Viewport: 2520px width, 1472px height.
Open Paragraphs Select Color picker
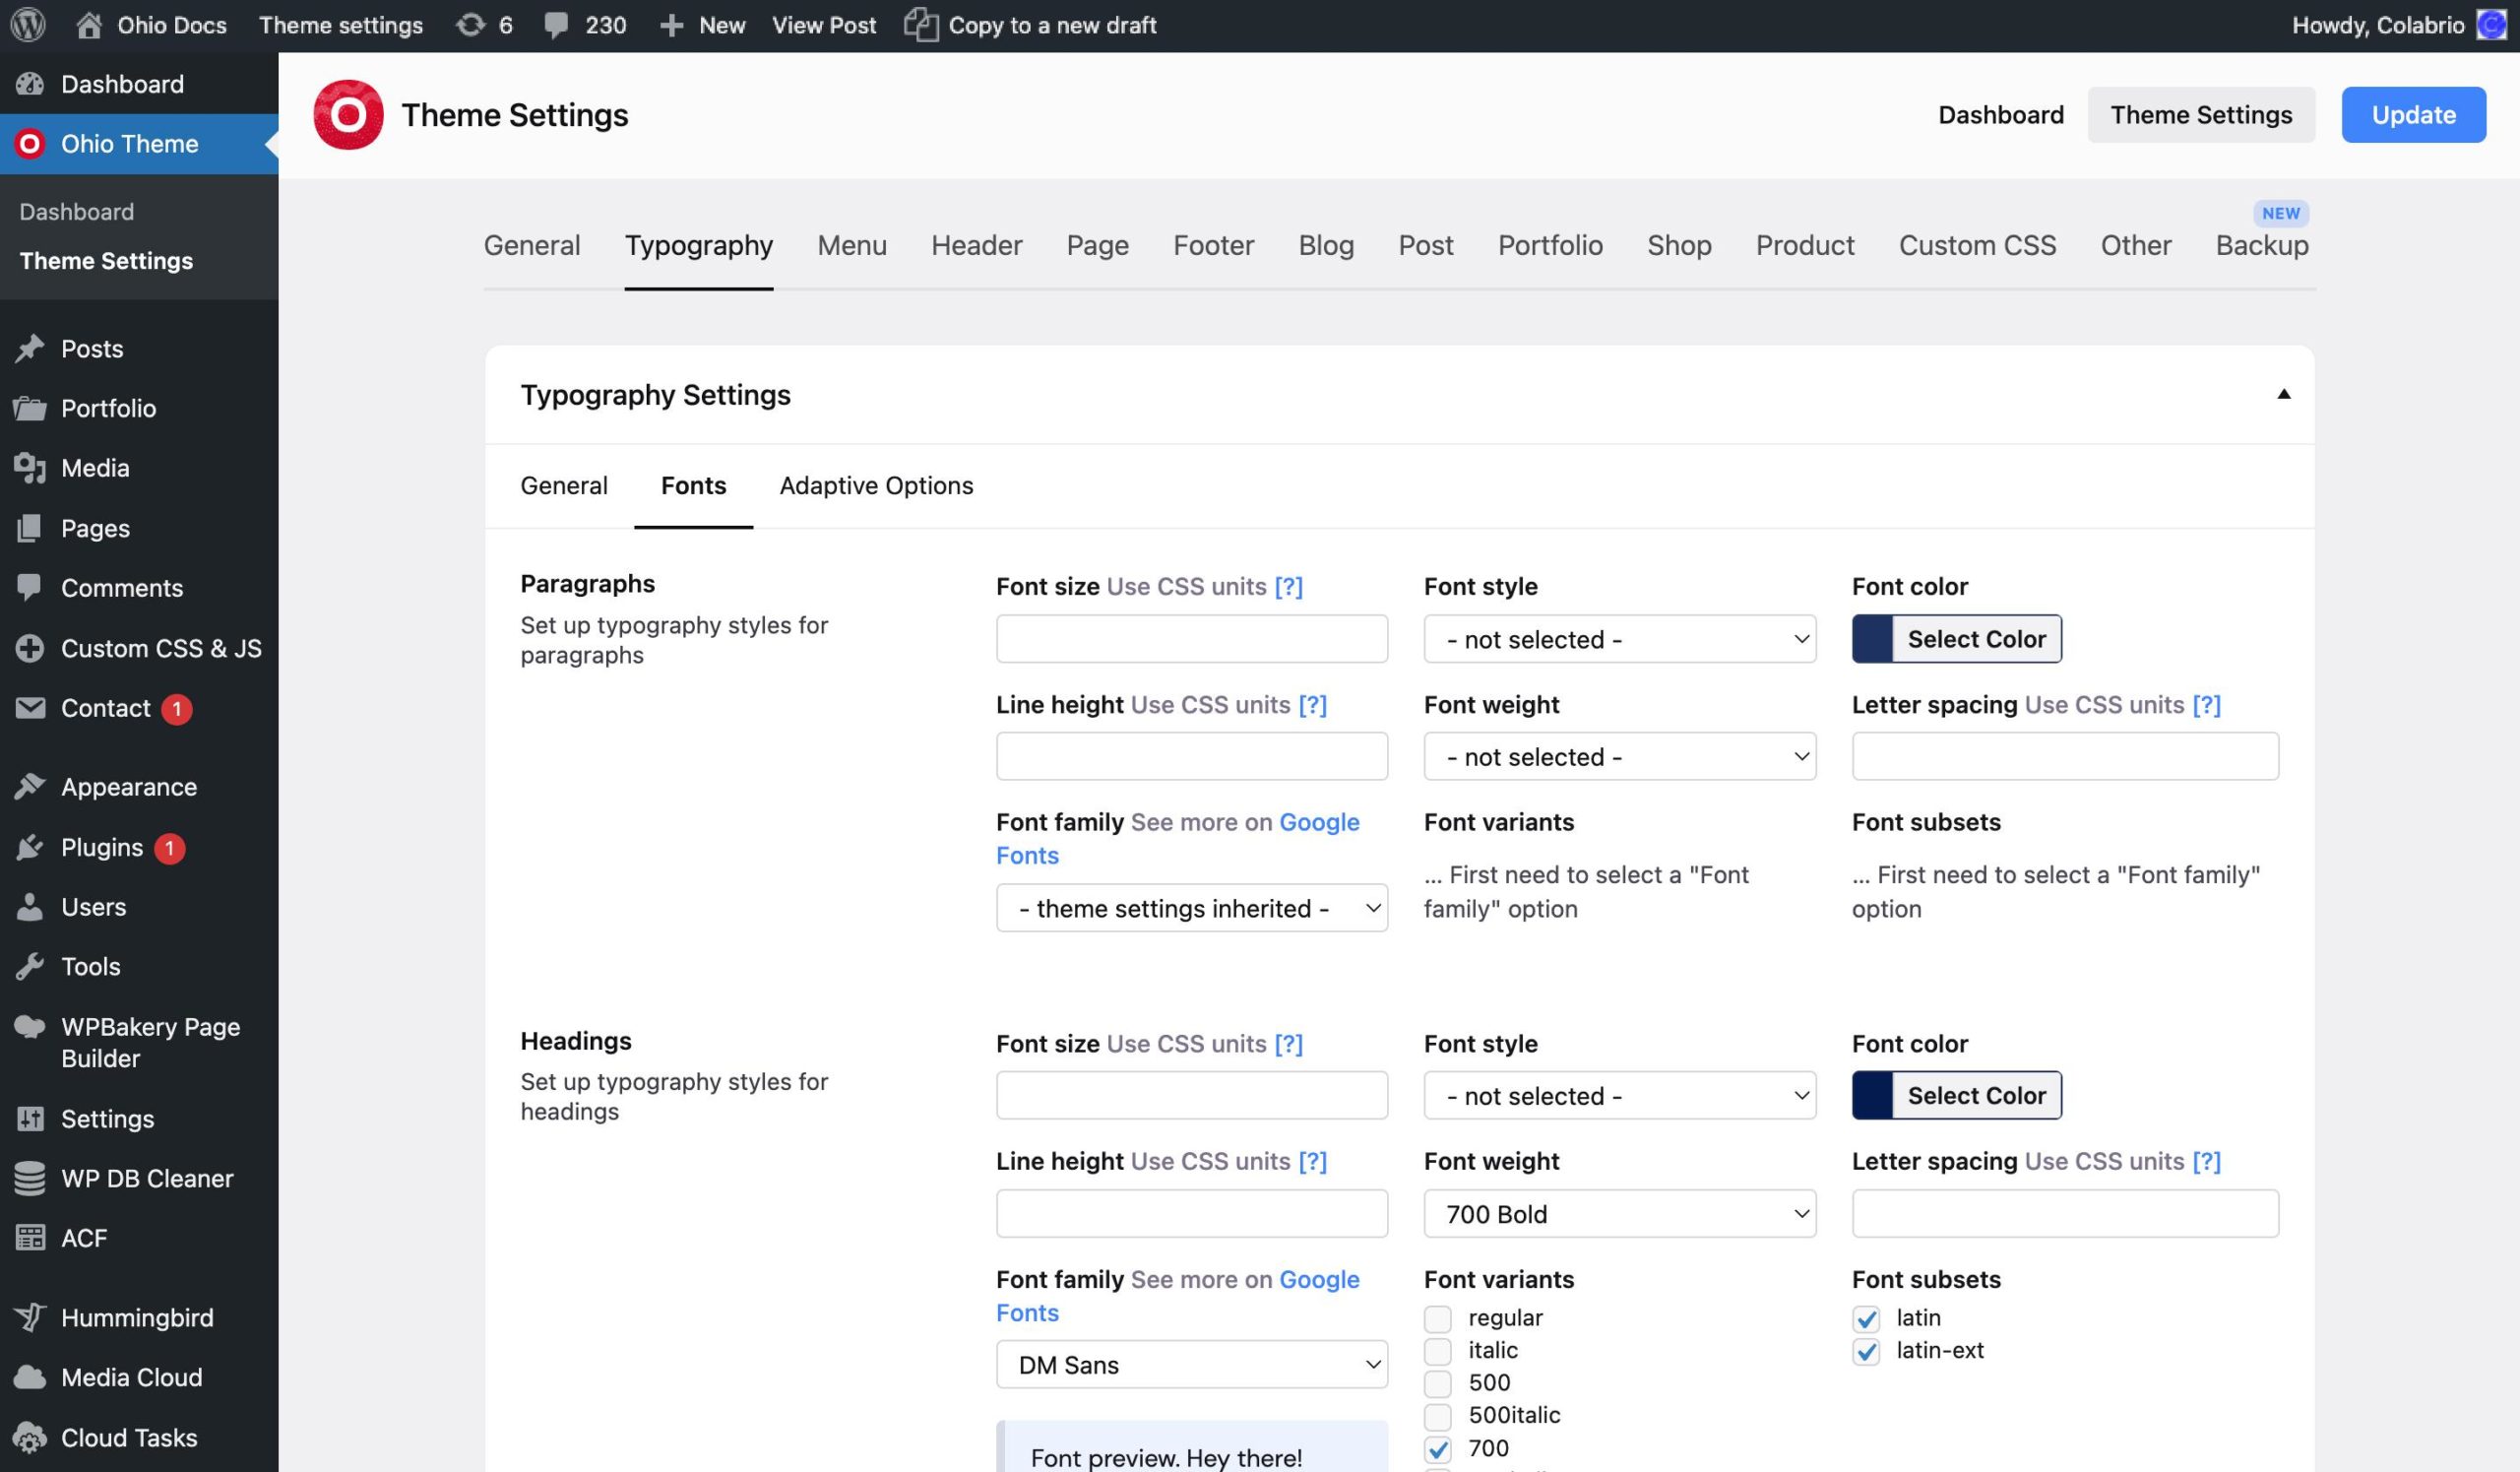(1956, 639)
